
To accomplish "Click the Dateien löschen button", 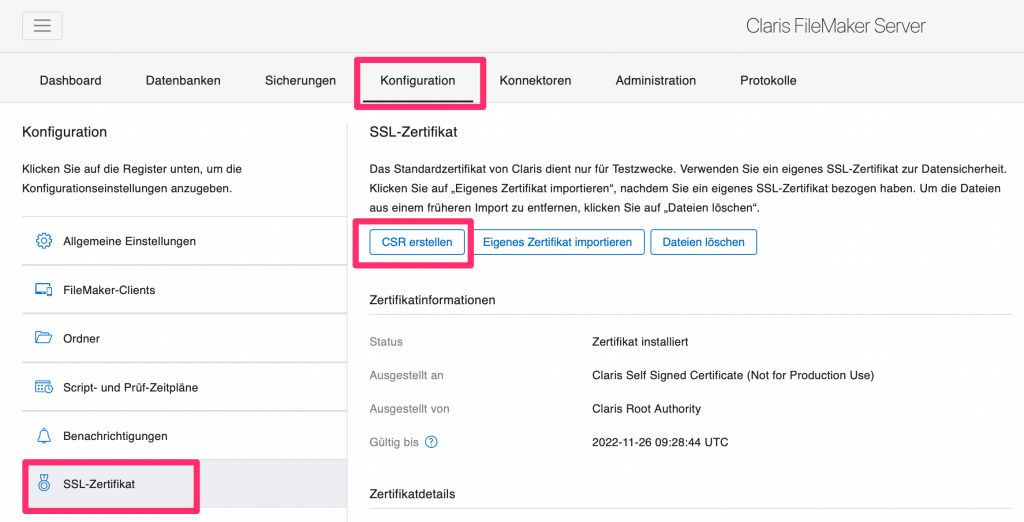I will coord(703,242).
